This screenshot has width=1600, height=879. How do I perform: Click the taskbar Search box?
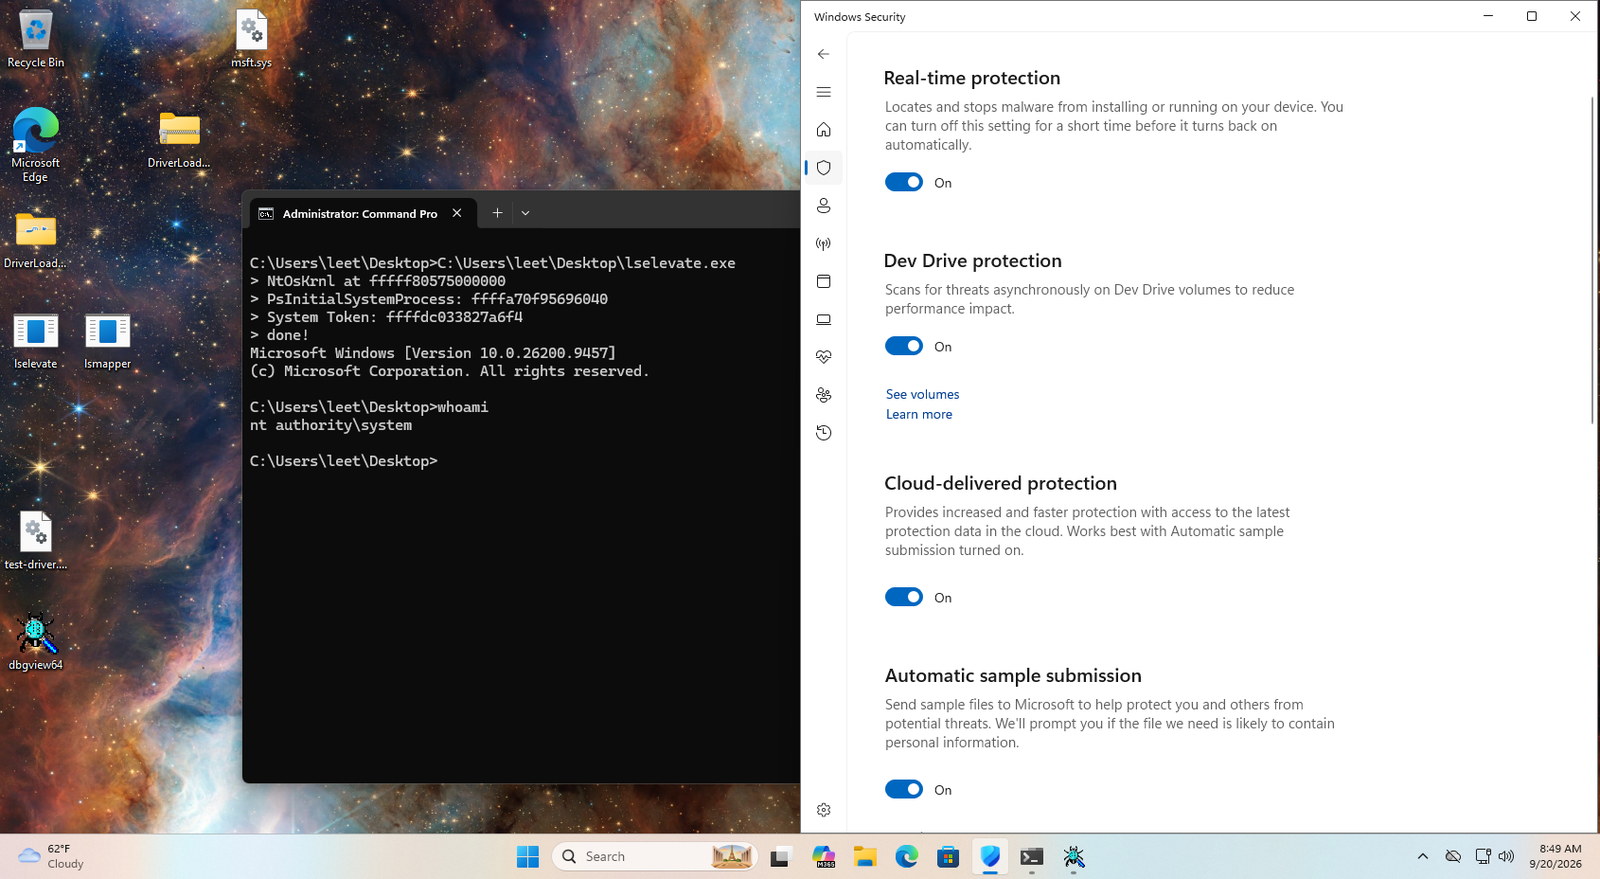(x=655, y=856)
